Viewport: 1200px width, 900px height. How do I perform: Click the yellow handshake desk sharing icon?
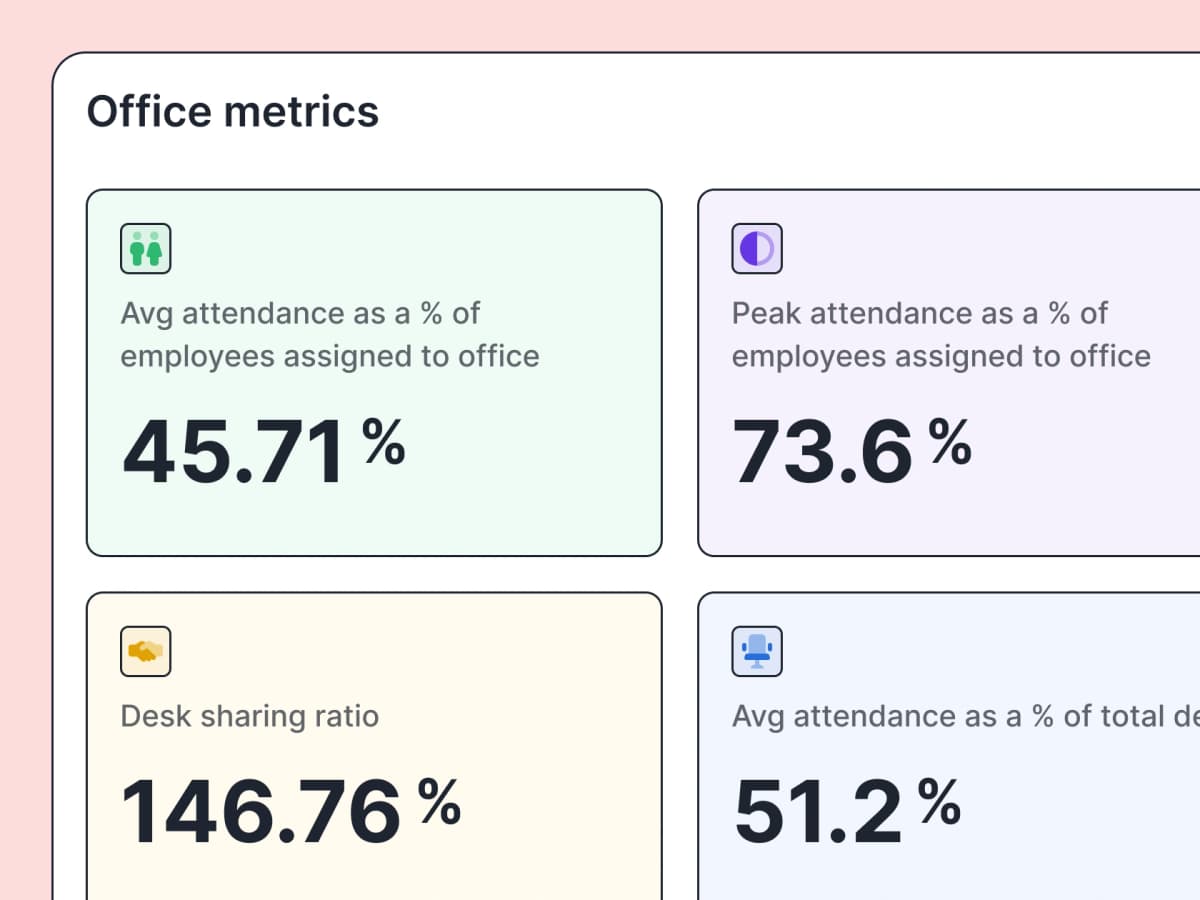tap(146, 652)
